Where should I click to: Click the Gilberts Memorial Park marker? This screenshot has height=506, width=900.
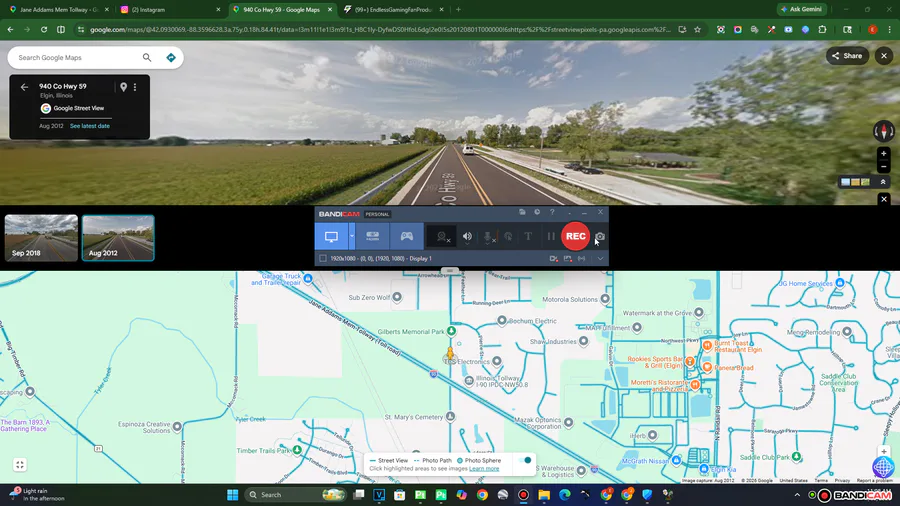pyautogui.click(x=452, y=331)
